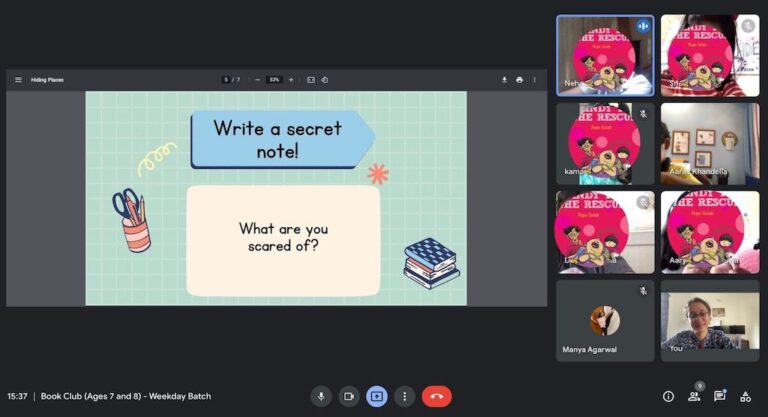Mute the microphone in call controls
This screenshot has width=768, height=417.
coord(321,396)
